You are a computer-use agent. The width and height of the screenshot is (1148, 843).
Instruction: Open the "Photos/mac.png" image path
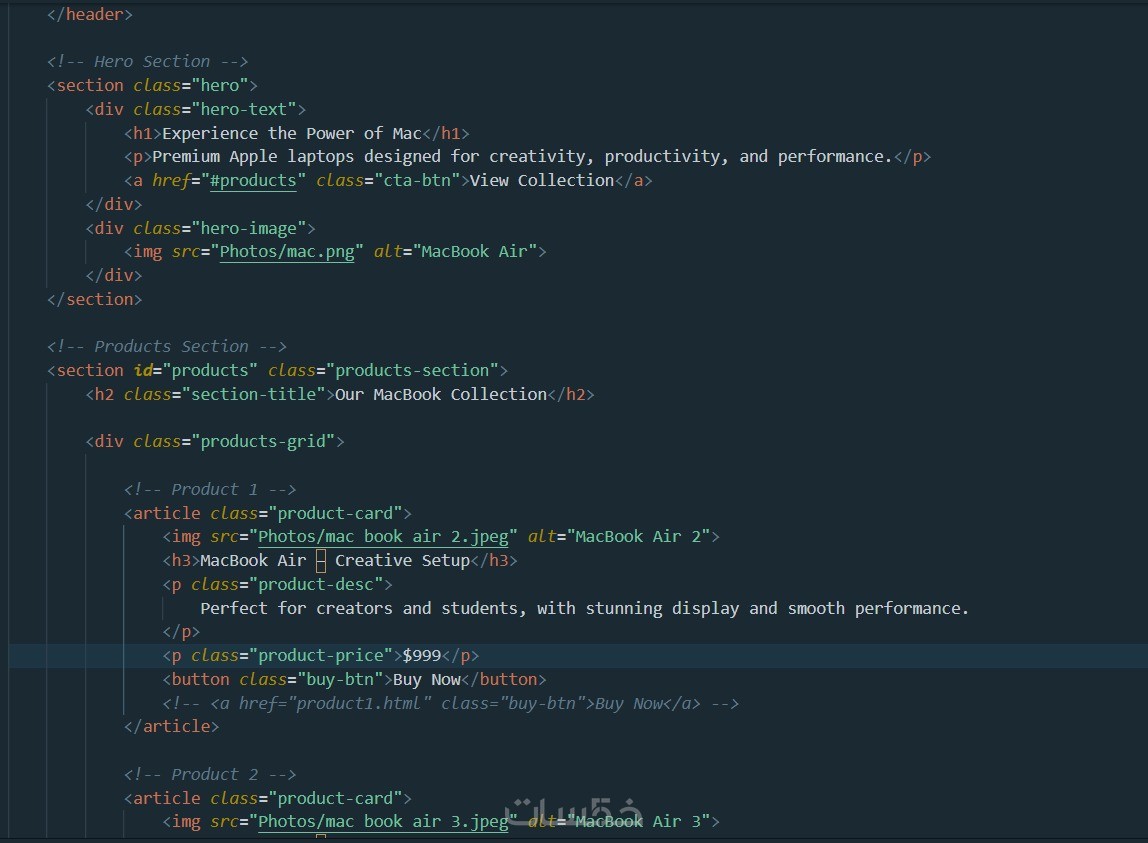tap(287, 252)
